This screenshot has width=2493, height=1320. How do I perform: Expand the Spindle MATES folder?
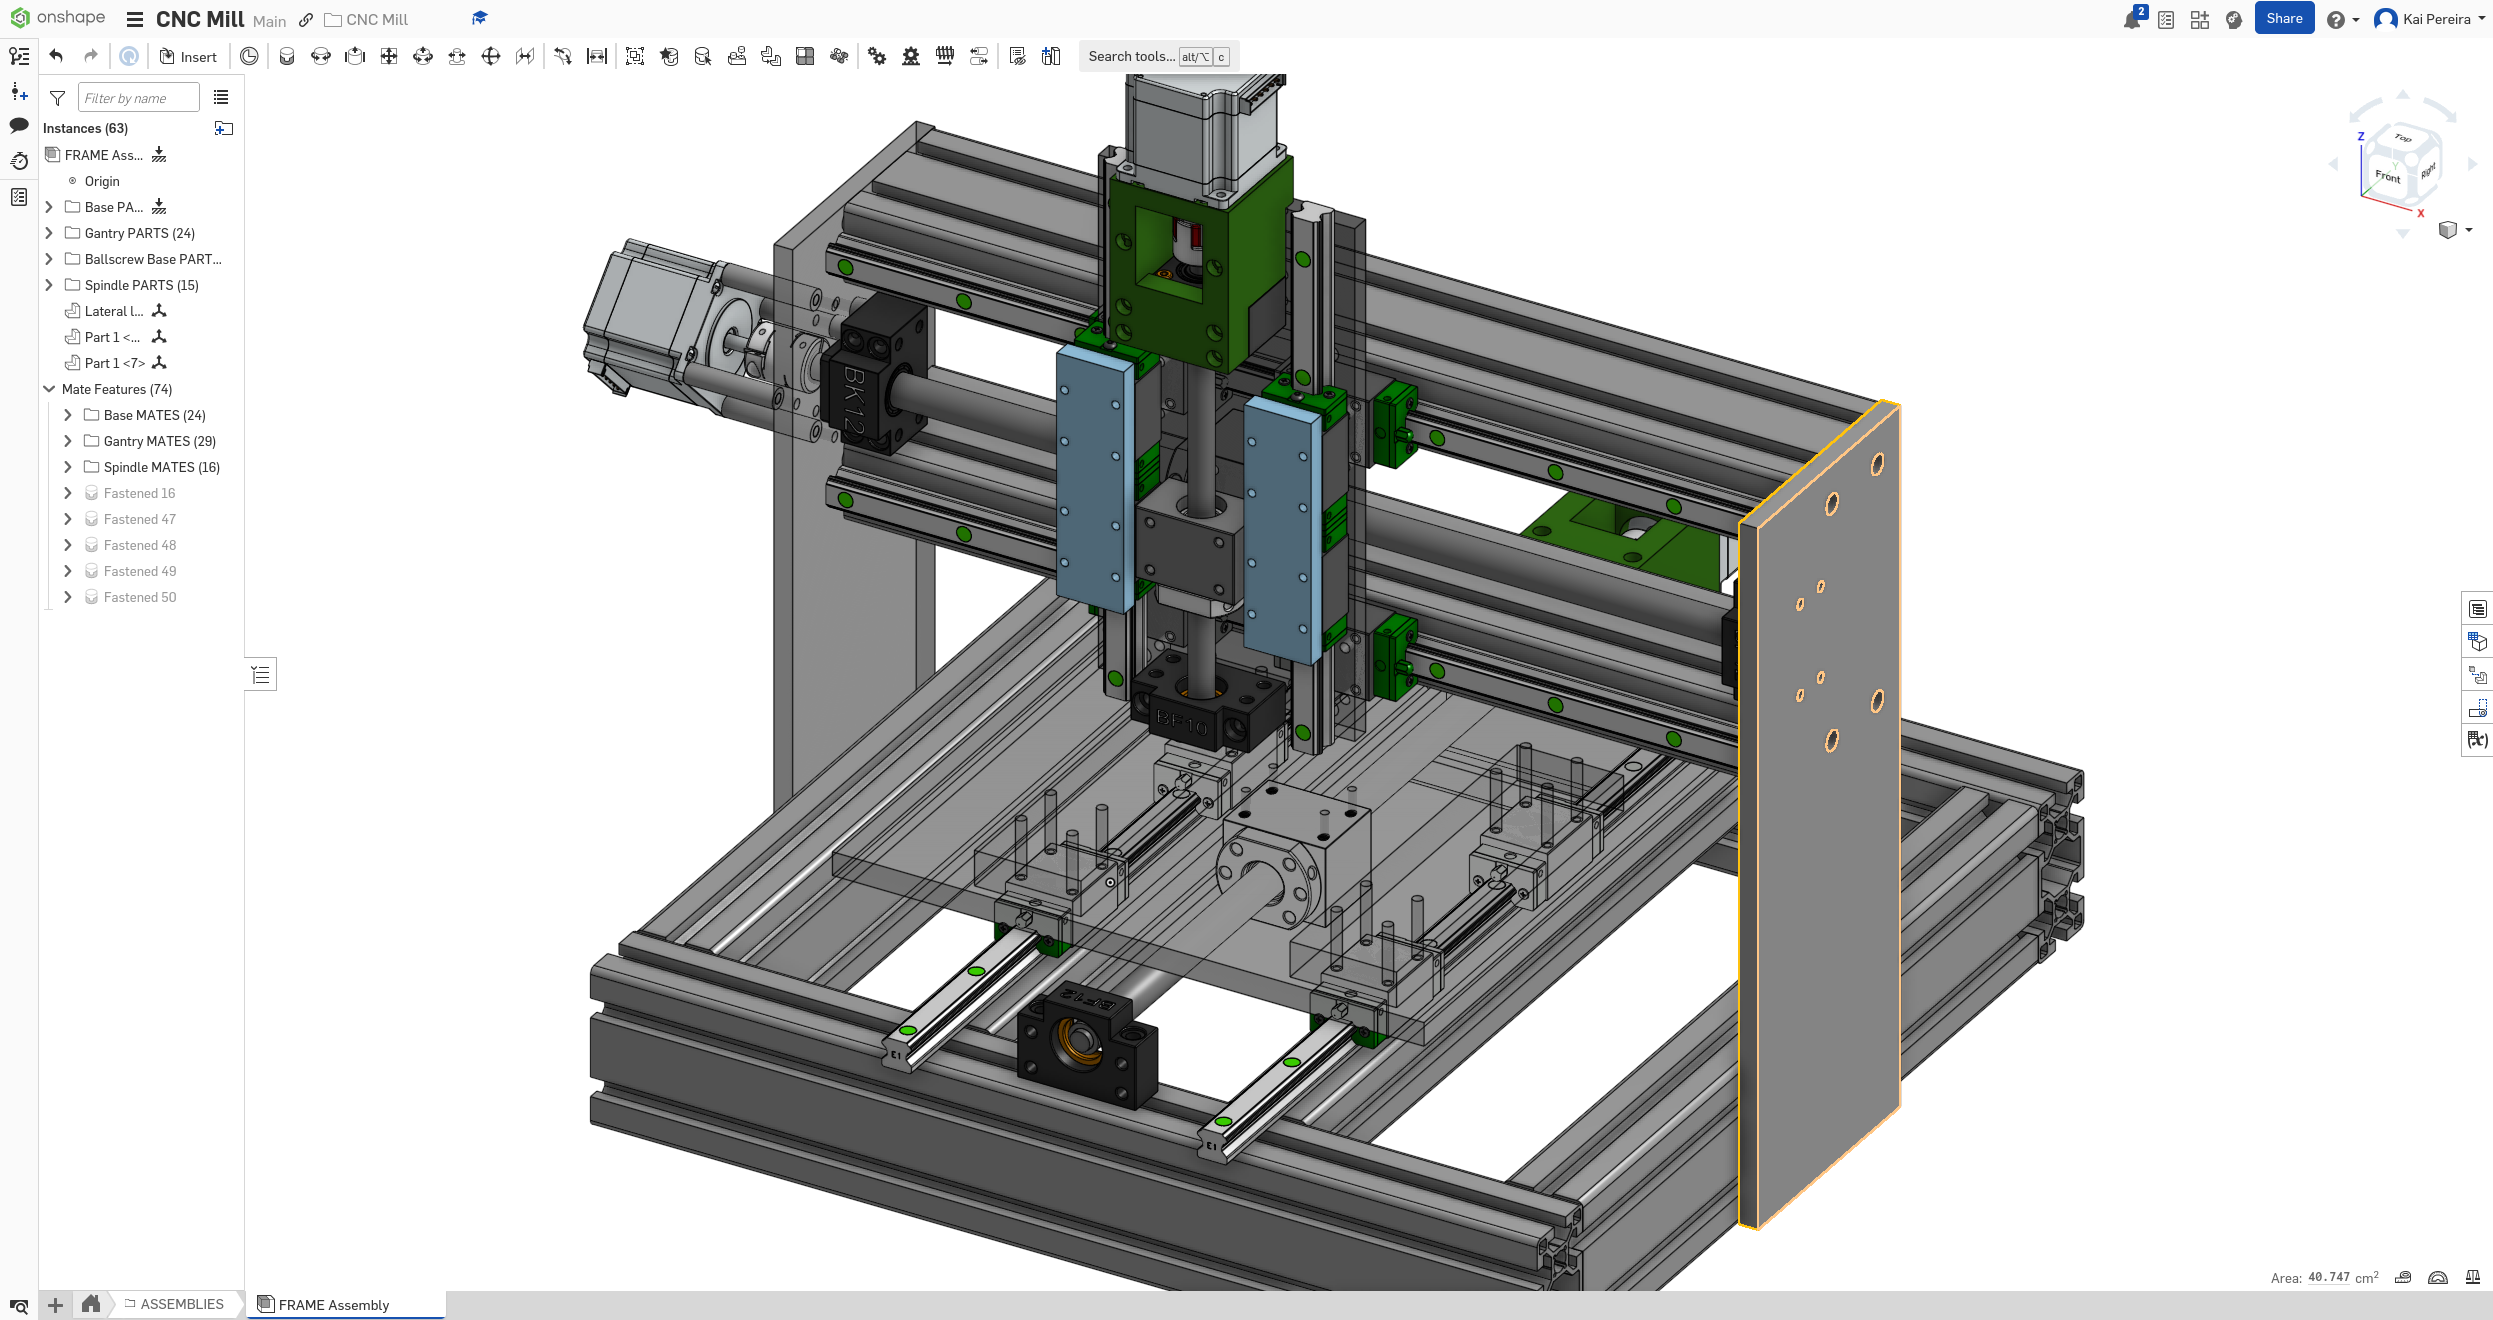[x=68, y=467]
